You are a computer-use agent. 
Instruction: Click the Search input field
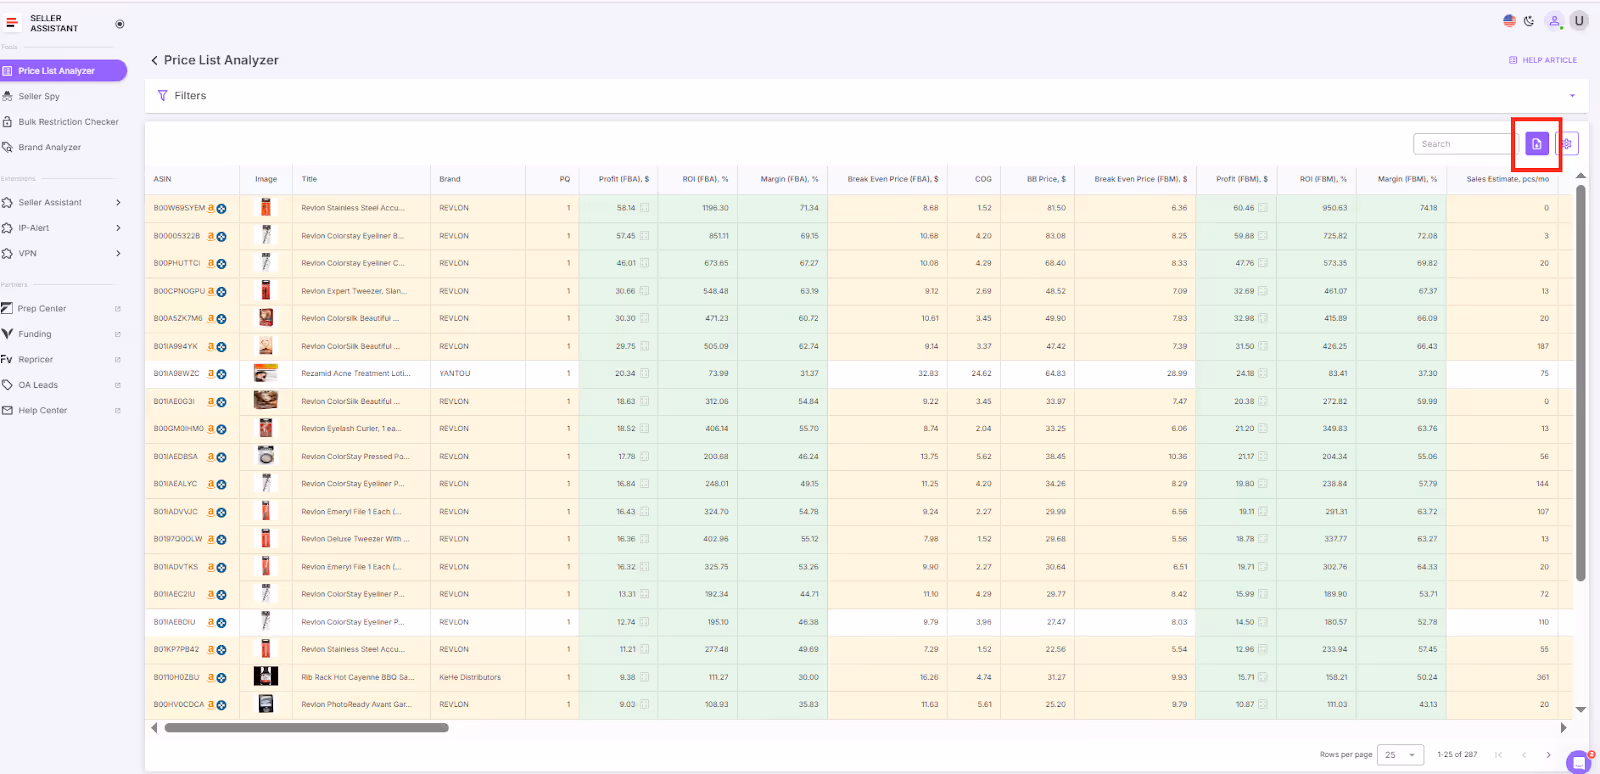(x=1466, y=144)
